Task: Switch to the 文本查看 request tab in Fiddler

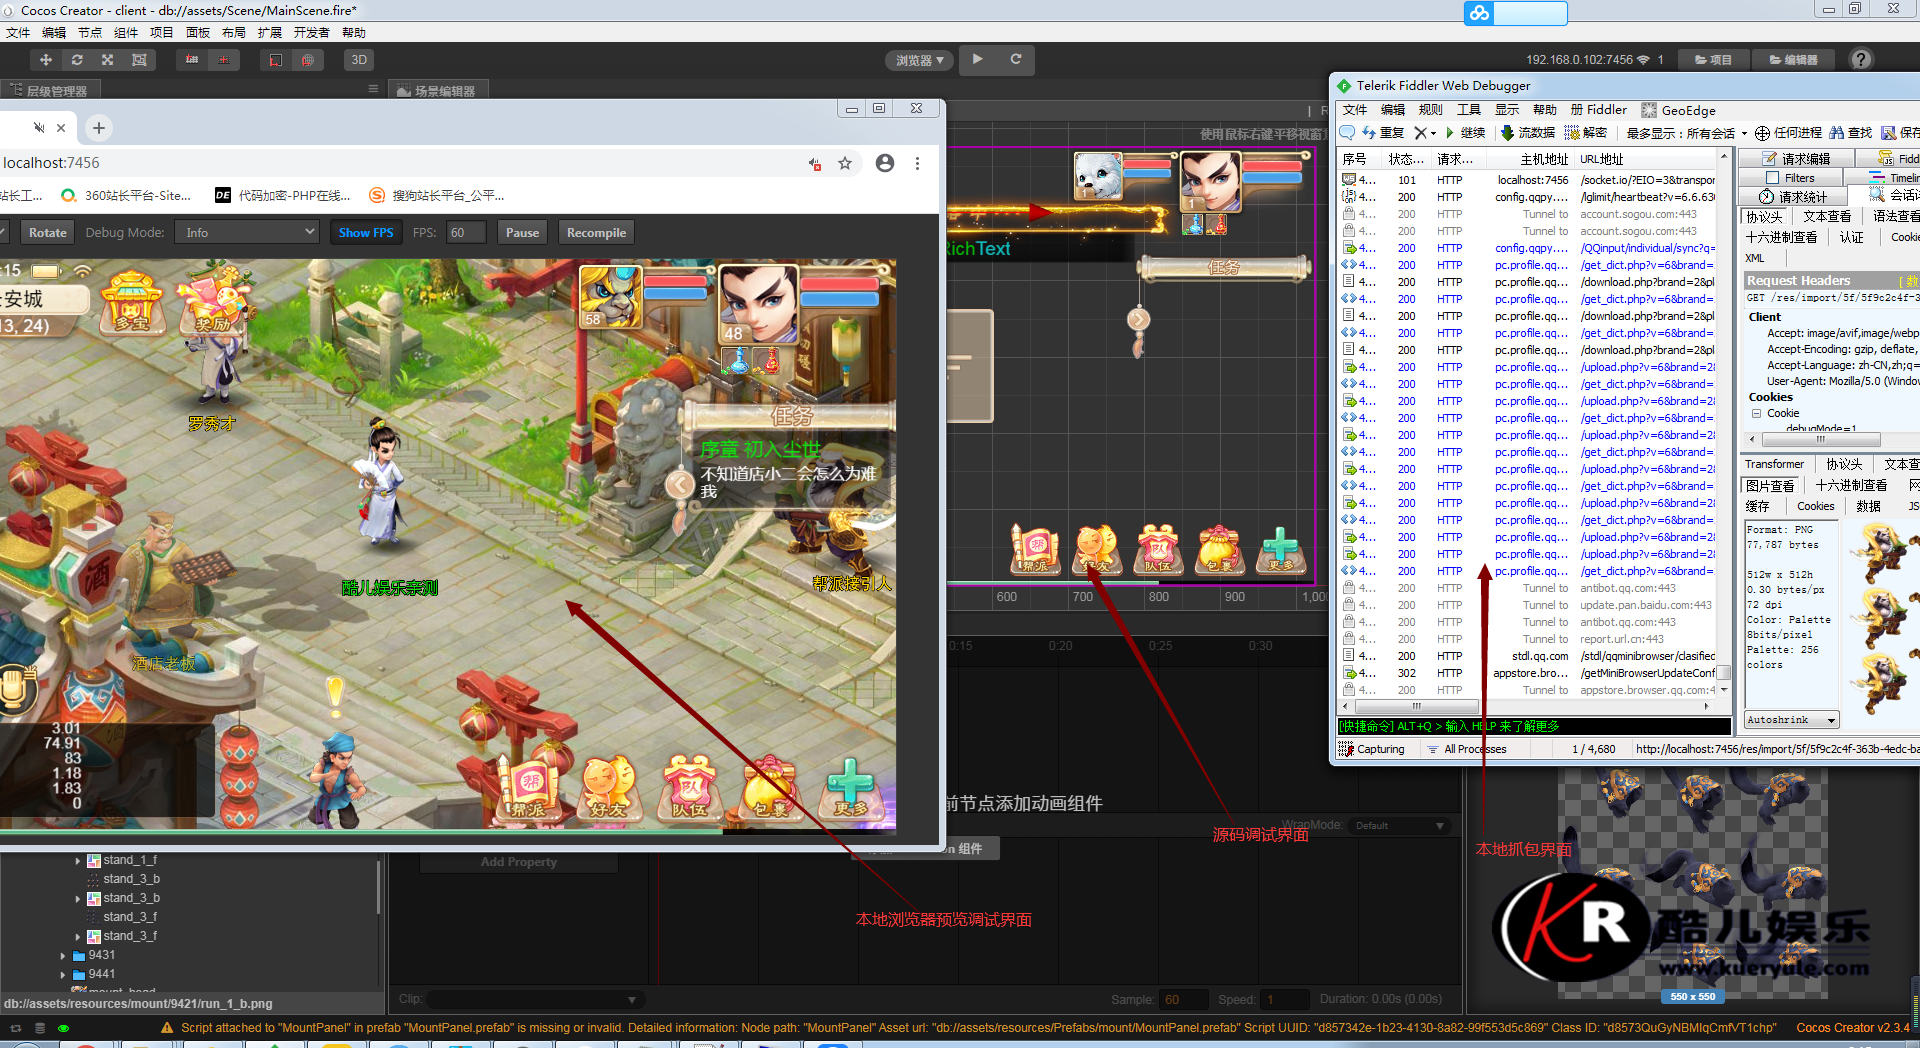Action: [x=1827, y=216]
